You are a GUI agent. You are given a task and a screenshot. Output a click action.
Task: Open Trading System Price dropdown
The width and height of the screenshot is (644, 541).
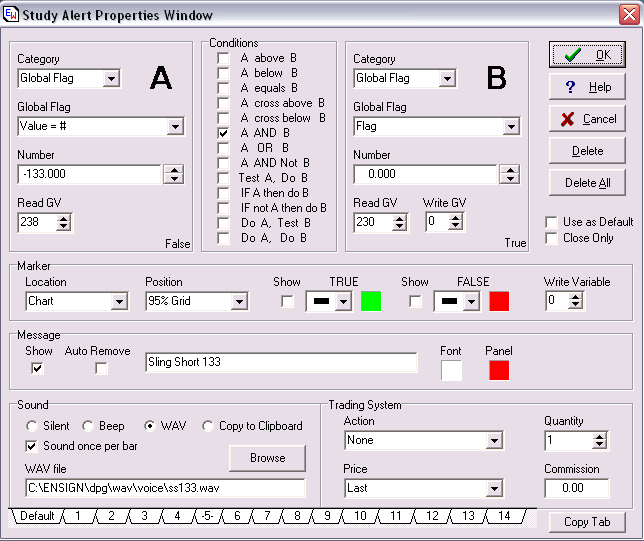click(494, 488)
